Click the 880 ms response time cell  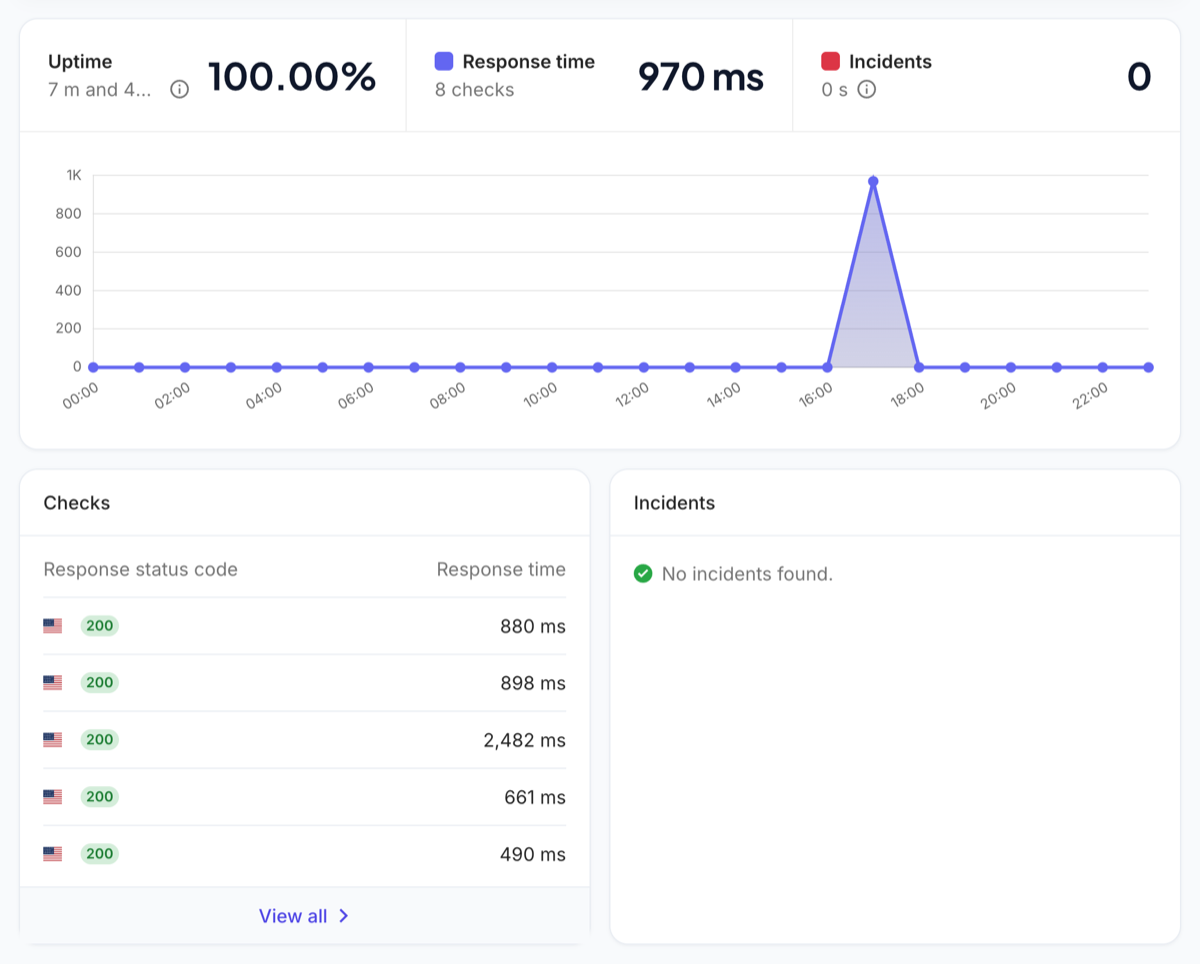tap(533, 627)
